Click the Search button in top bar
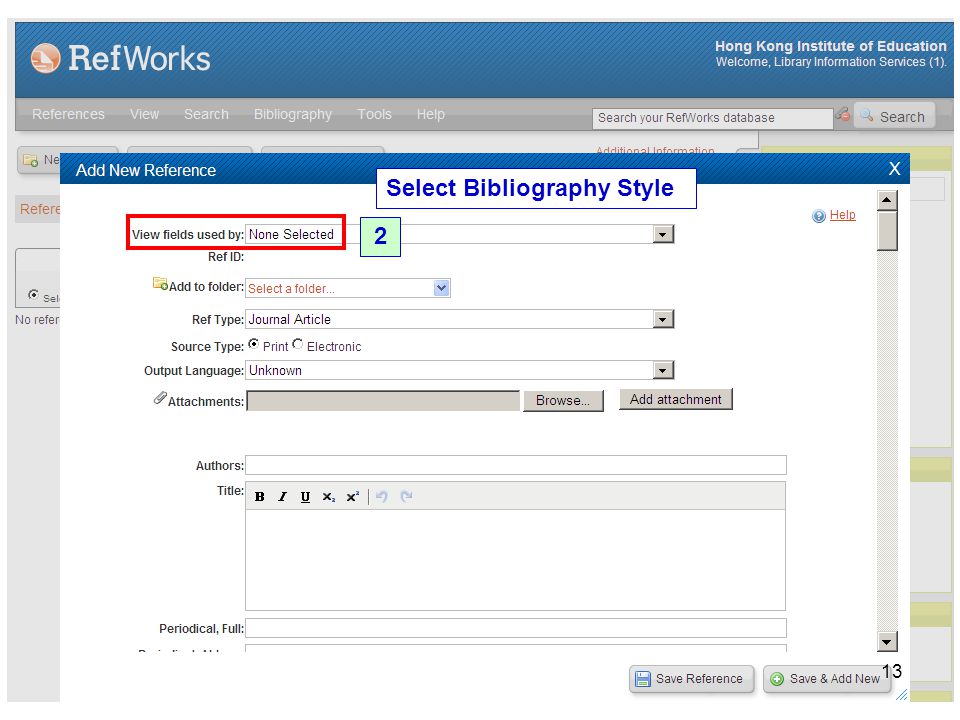 [894, 116]
